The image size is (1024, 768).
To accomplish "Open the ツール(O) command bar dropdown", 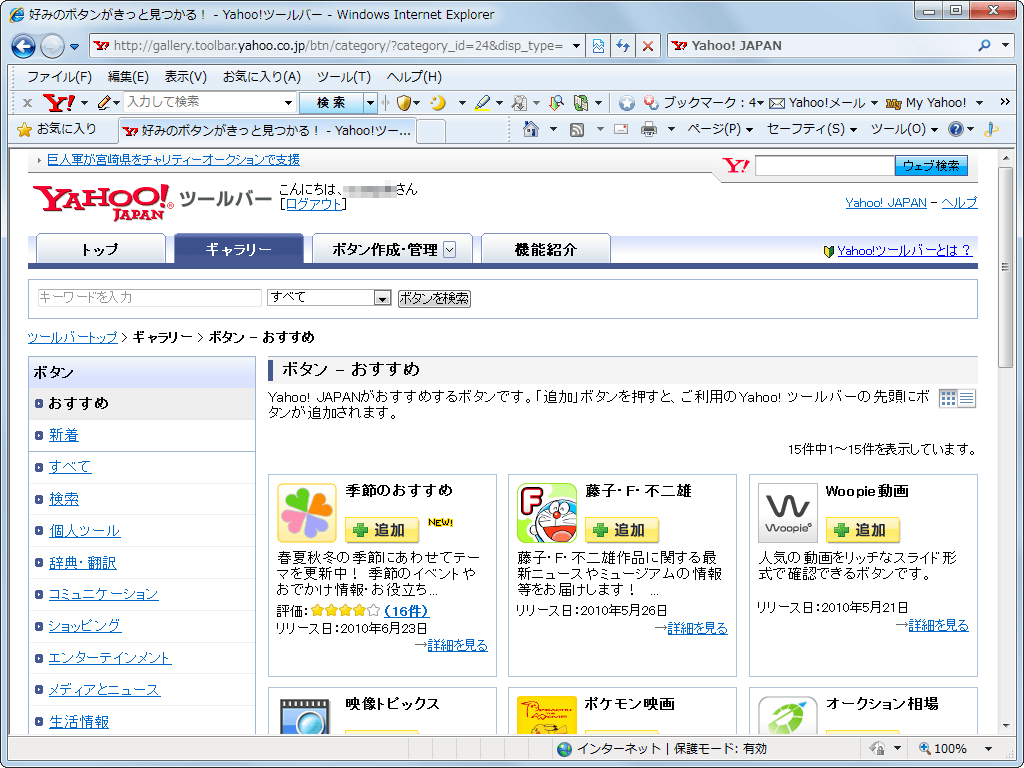I will 904,129.
